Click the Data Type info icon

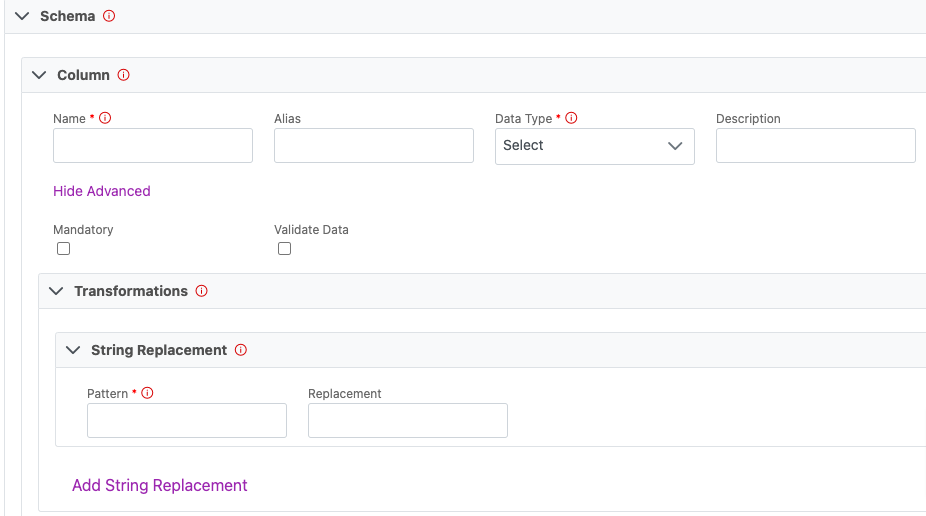click(571, 118)
